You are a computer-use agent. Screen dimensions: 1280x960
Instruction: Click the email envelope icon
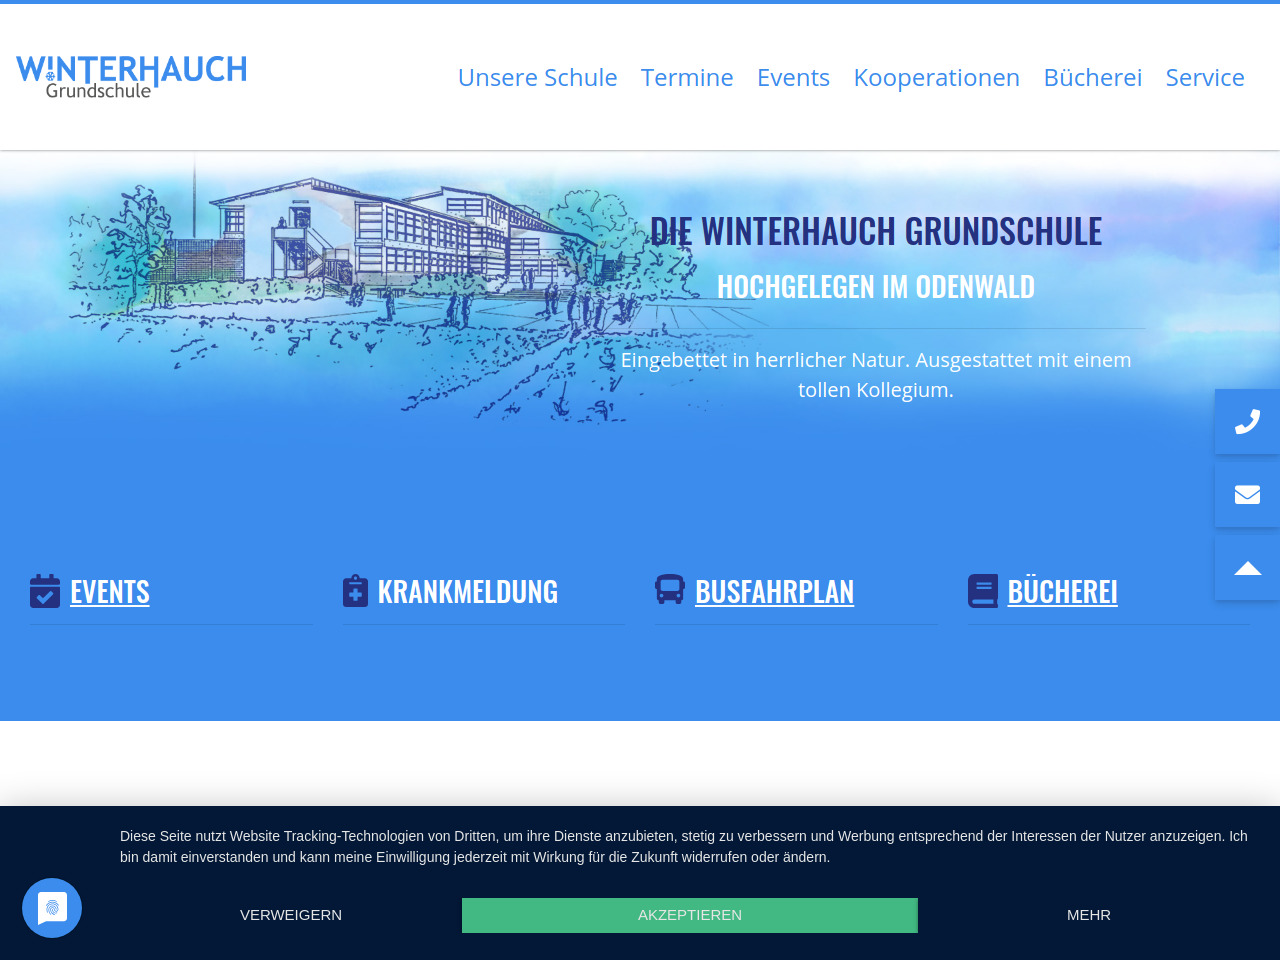1247,494
